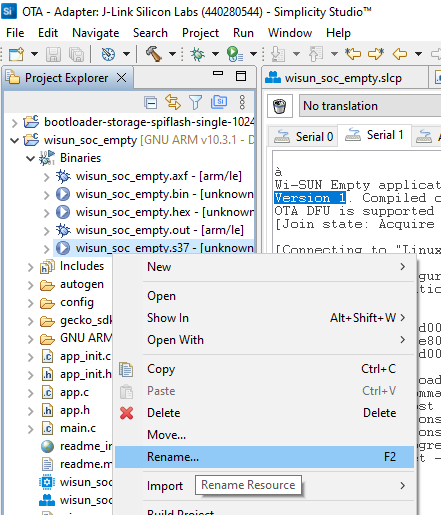This screenshot has height=515, width=441.
Task: Open the Back navigation history dropdown
Action: 418,54
